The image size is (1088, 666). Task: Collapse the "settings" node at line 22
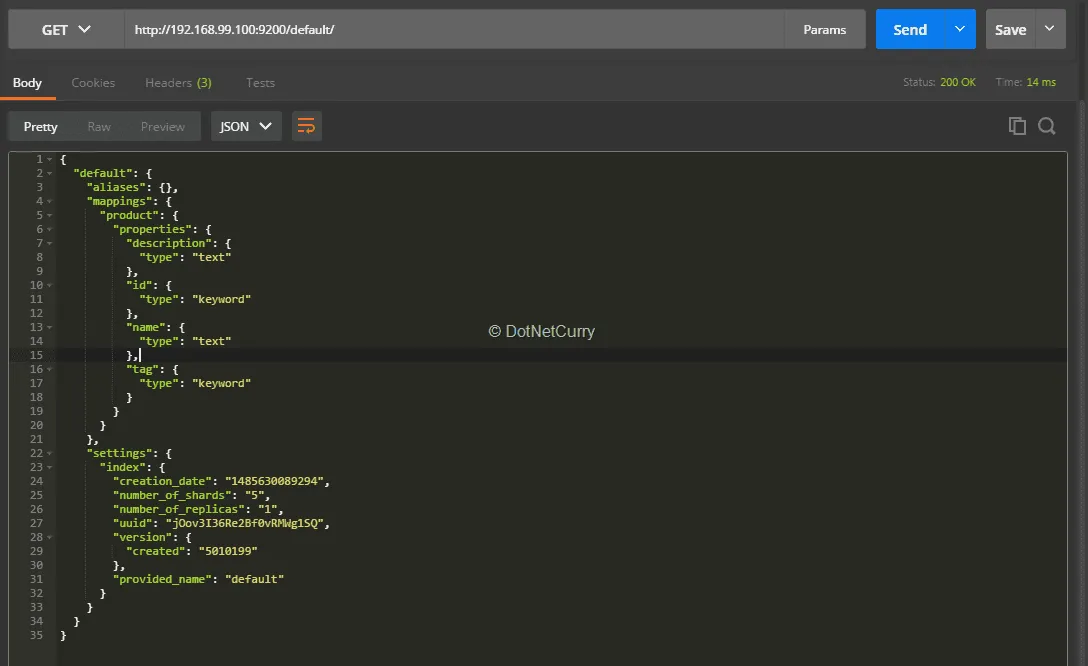[x=50, y=453]
